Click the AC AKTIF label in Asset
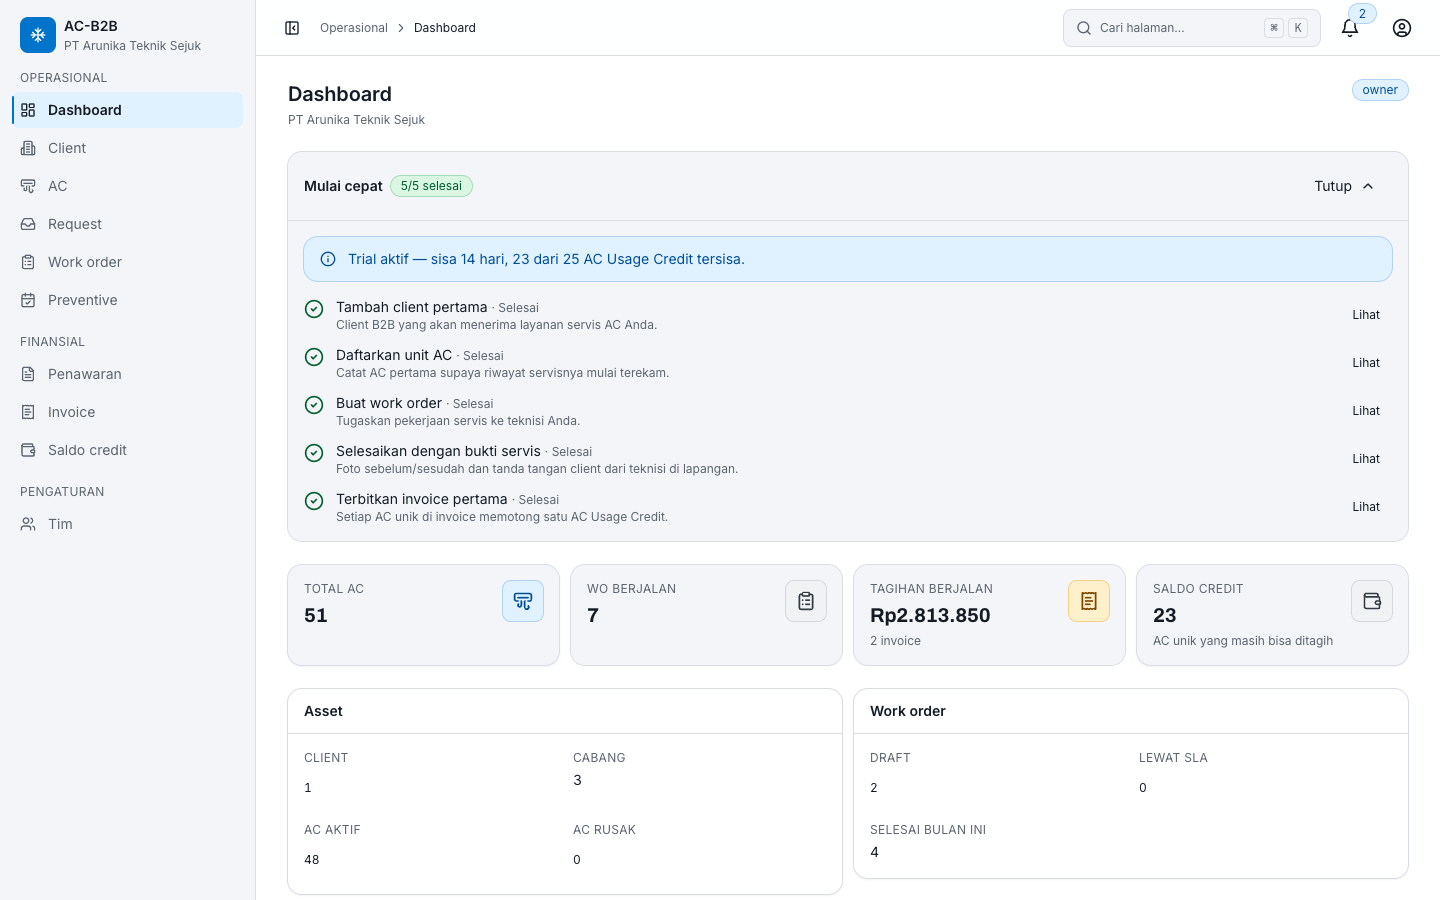Screen dimensions: 1440x900 (x=332, y=830)
